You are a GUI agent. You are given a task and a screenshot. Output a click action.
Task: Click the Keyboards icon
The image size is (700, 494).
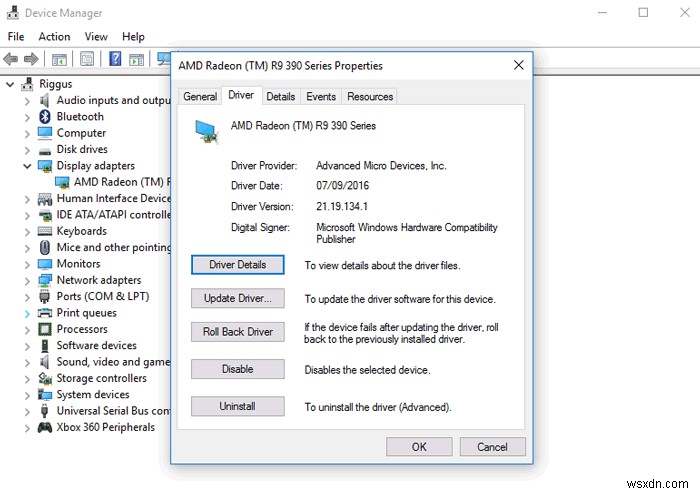[x=45, y=231]
